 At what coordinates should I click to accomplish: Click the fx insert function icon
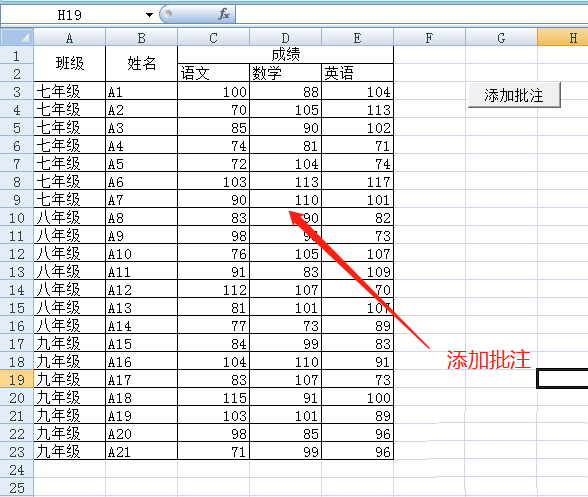[x=224, y=15]
